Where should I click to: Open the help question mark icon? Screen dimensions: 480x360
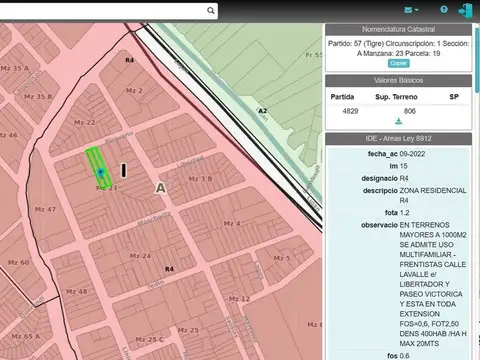pyautogui.click(x=444, y=9)
